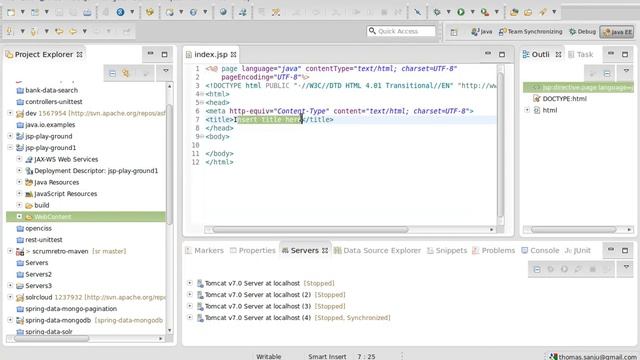Expand the jsp-play-ground project node
Screen dimensions: 640x360
point(10,136)
